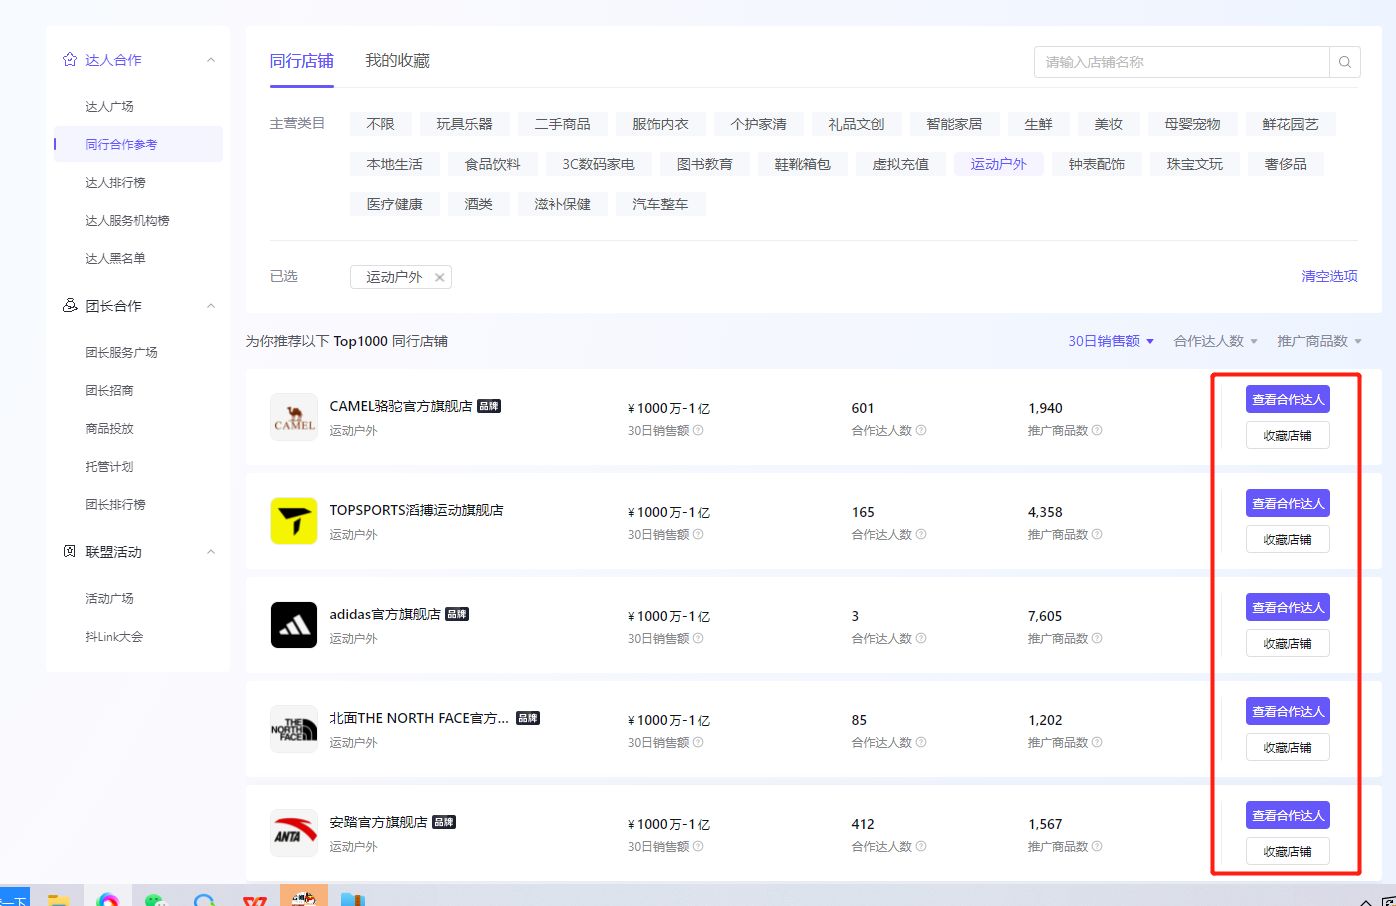Select the 食品饮料 category filter

coord(492,164)
